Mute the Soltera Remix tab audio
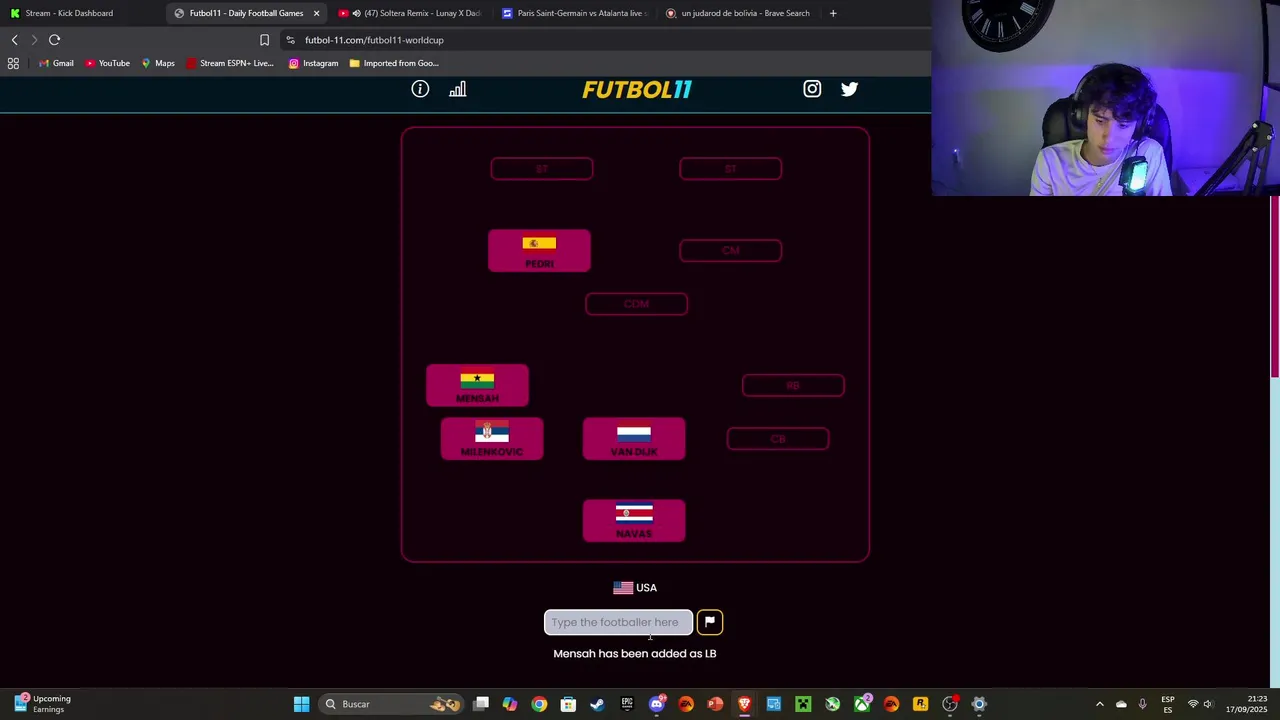1280x720 pixels. pos(357,13)
